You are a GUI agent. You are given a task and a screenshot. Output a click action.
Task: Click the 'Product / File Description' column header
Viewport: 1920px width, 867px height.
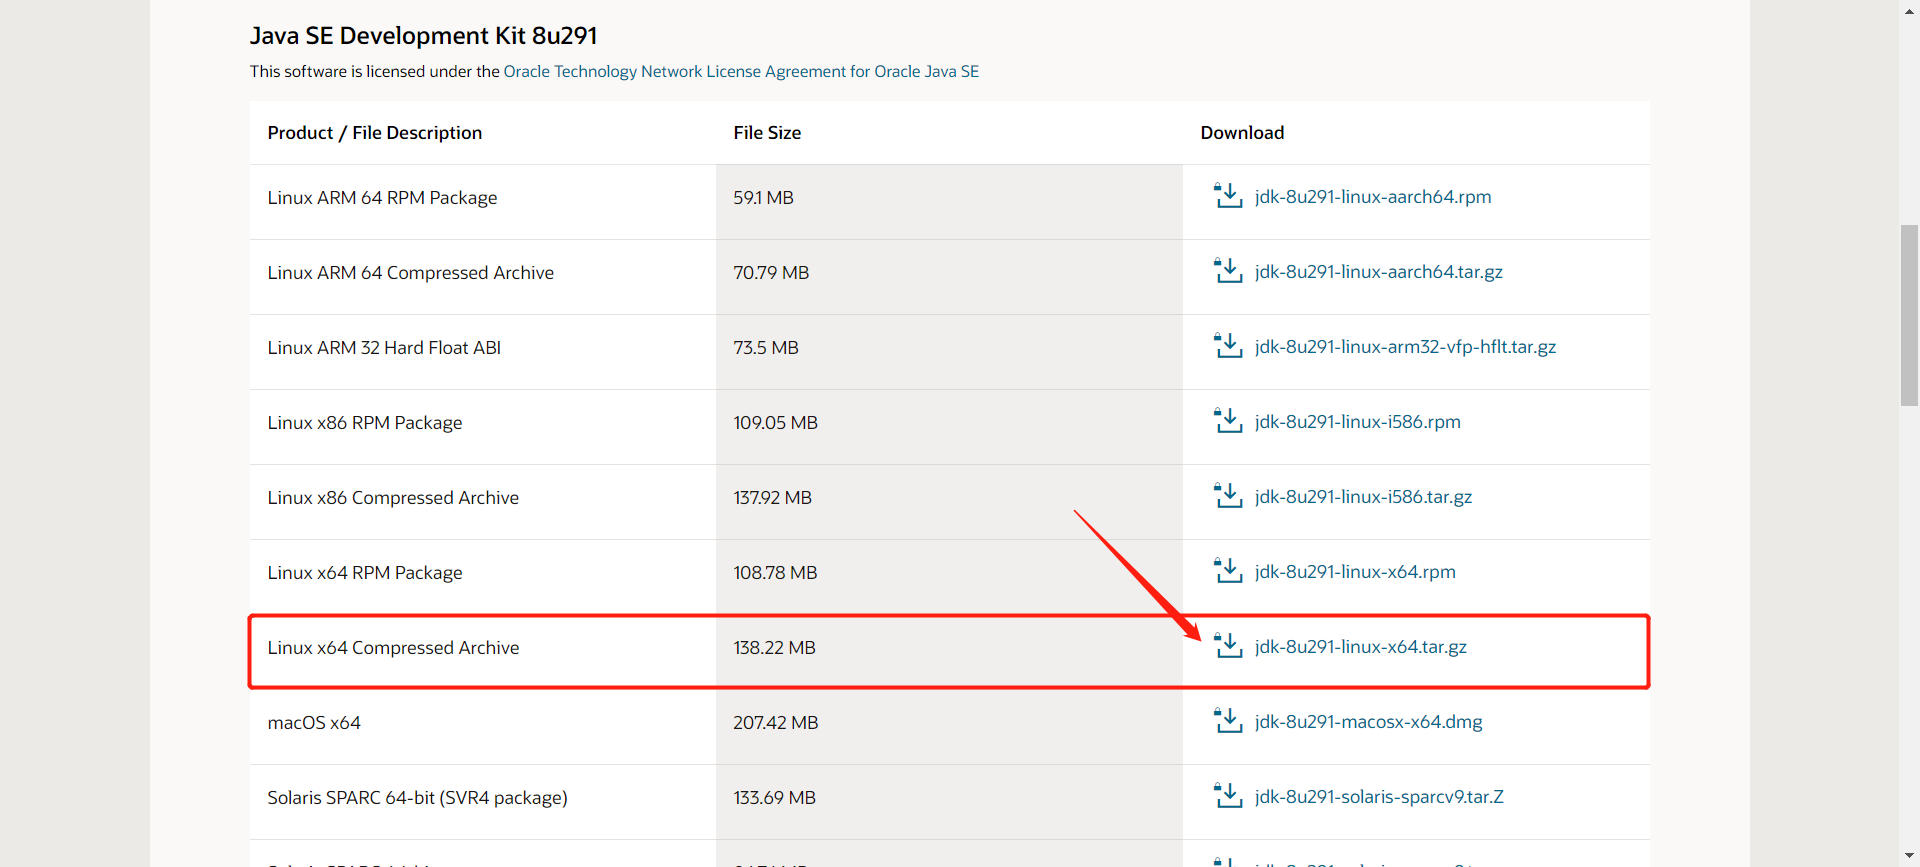[374, 133]
